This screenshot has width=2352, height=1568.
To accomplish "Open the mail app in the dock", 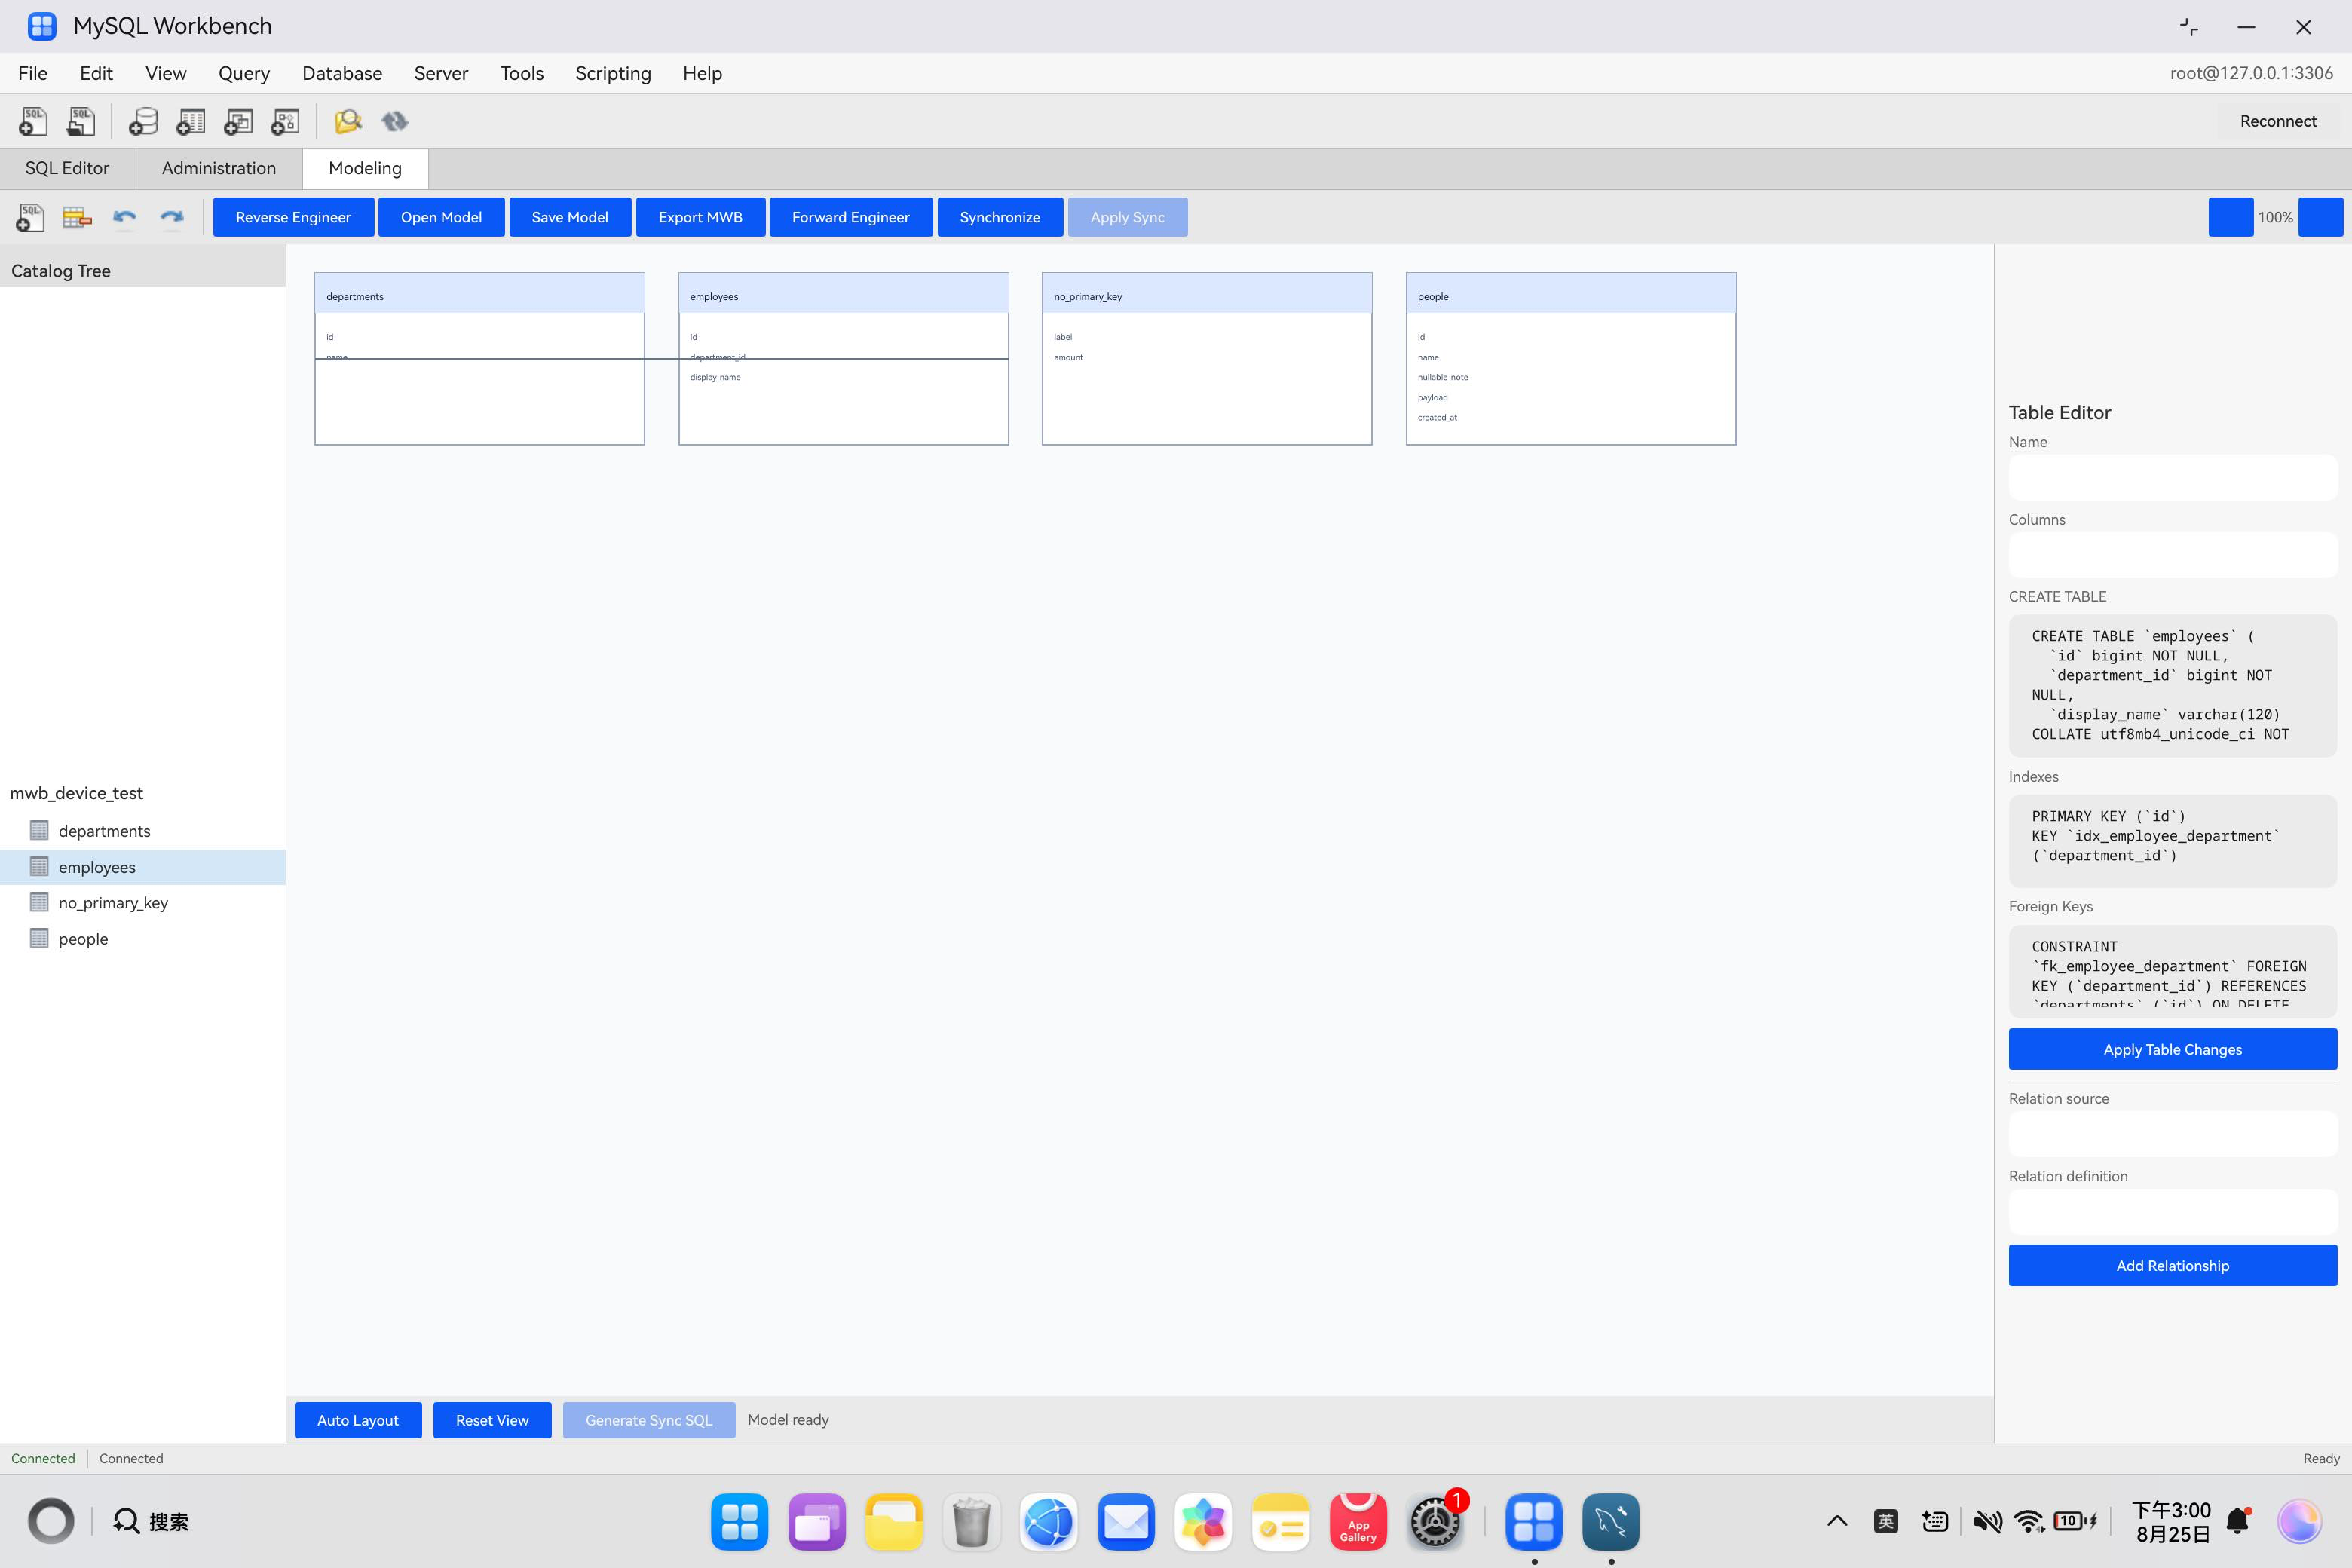I will click(1126, 1522).
